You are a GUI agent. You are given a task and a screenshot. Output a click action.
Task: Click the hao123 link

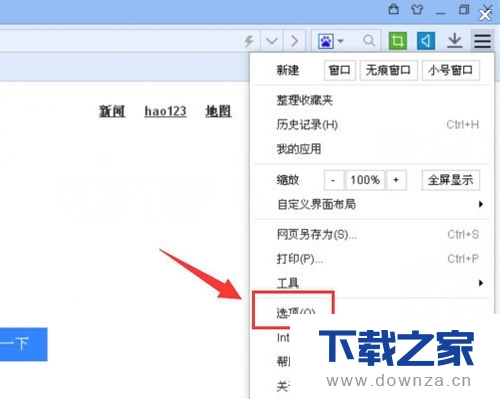165,111
